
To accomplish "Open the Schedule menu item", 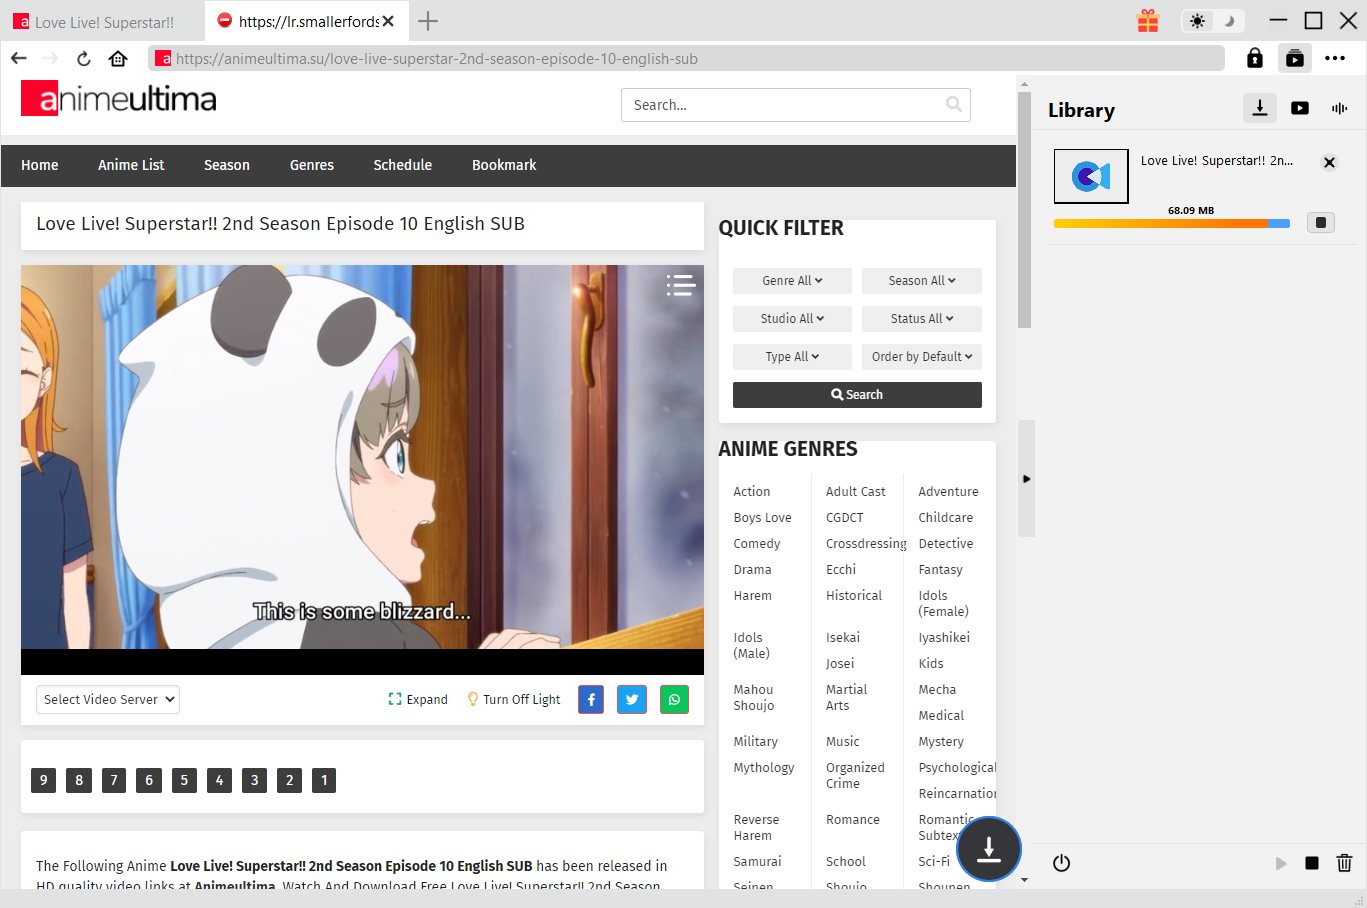I will pyautogui.click(x=402, y=165).
